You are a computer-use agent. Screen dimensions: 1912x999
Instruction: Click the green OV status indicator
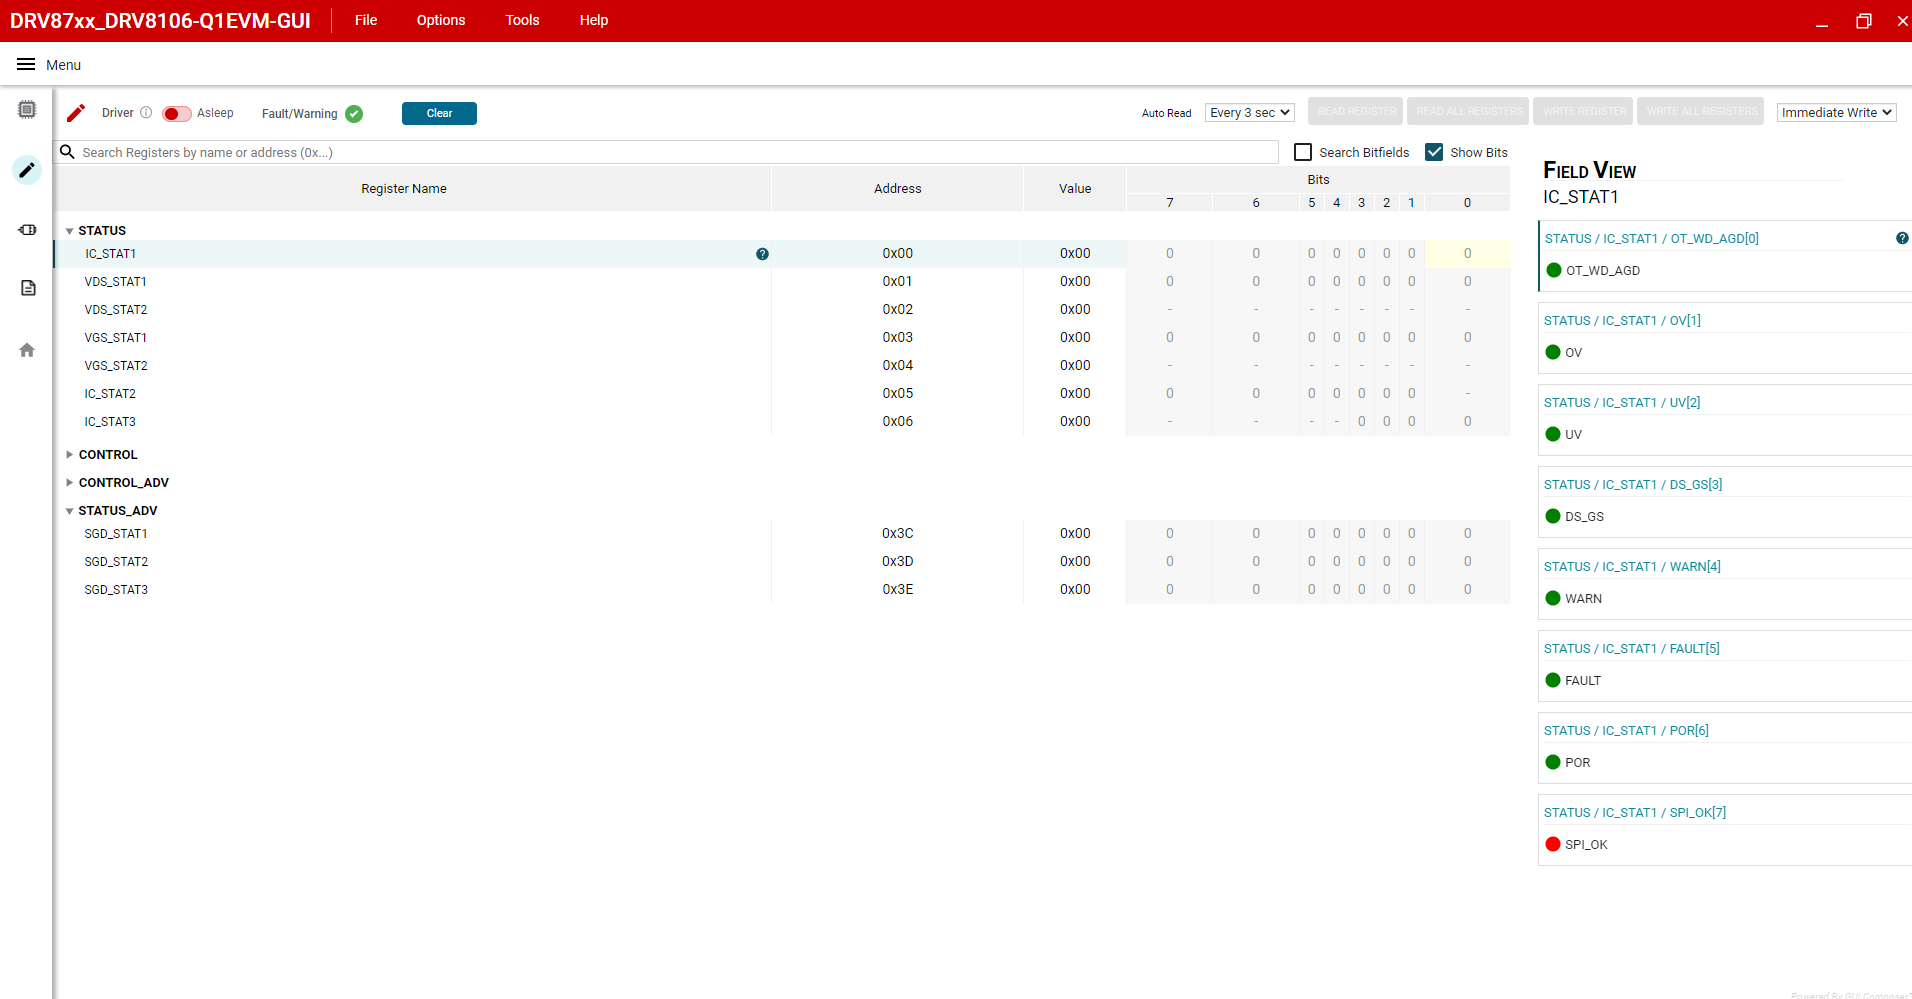click(1553, 352)
